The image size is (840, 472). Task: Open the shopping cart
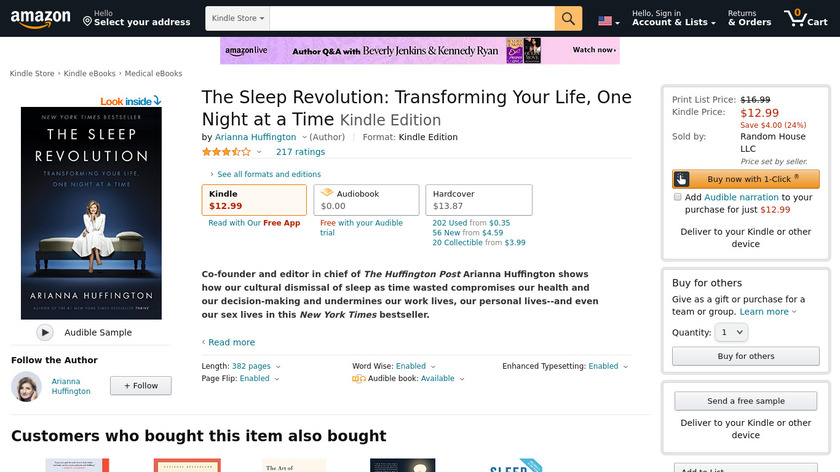[x=806, y=19]
